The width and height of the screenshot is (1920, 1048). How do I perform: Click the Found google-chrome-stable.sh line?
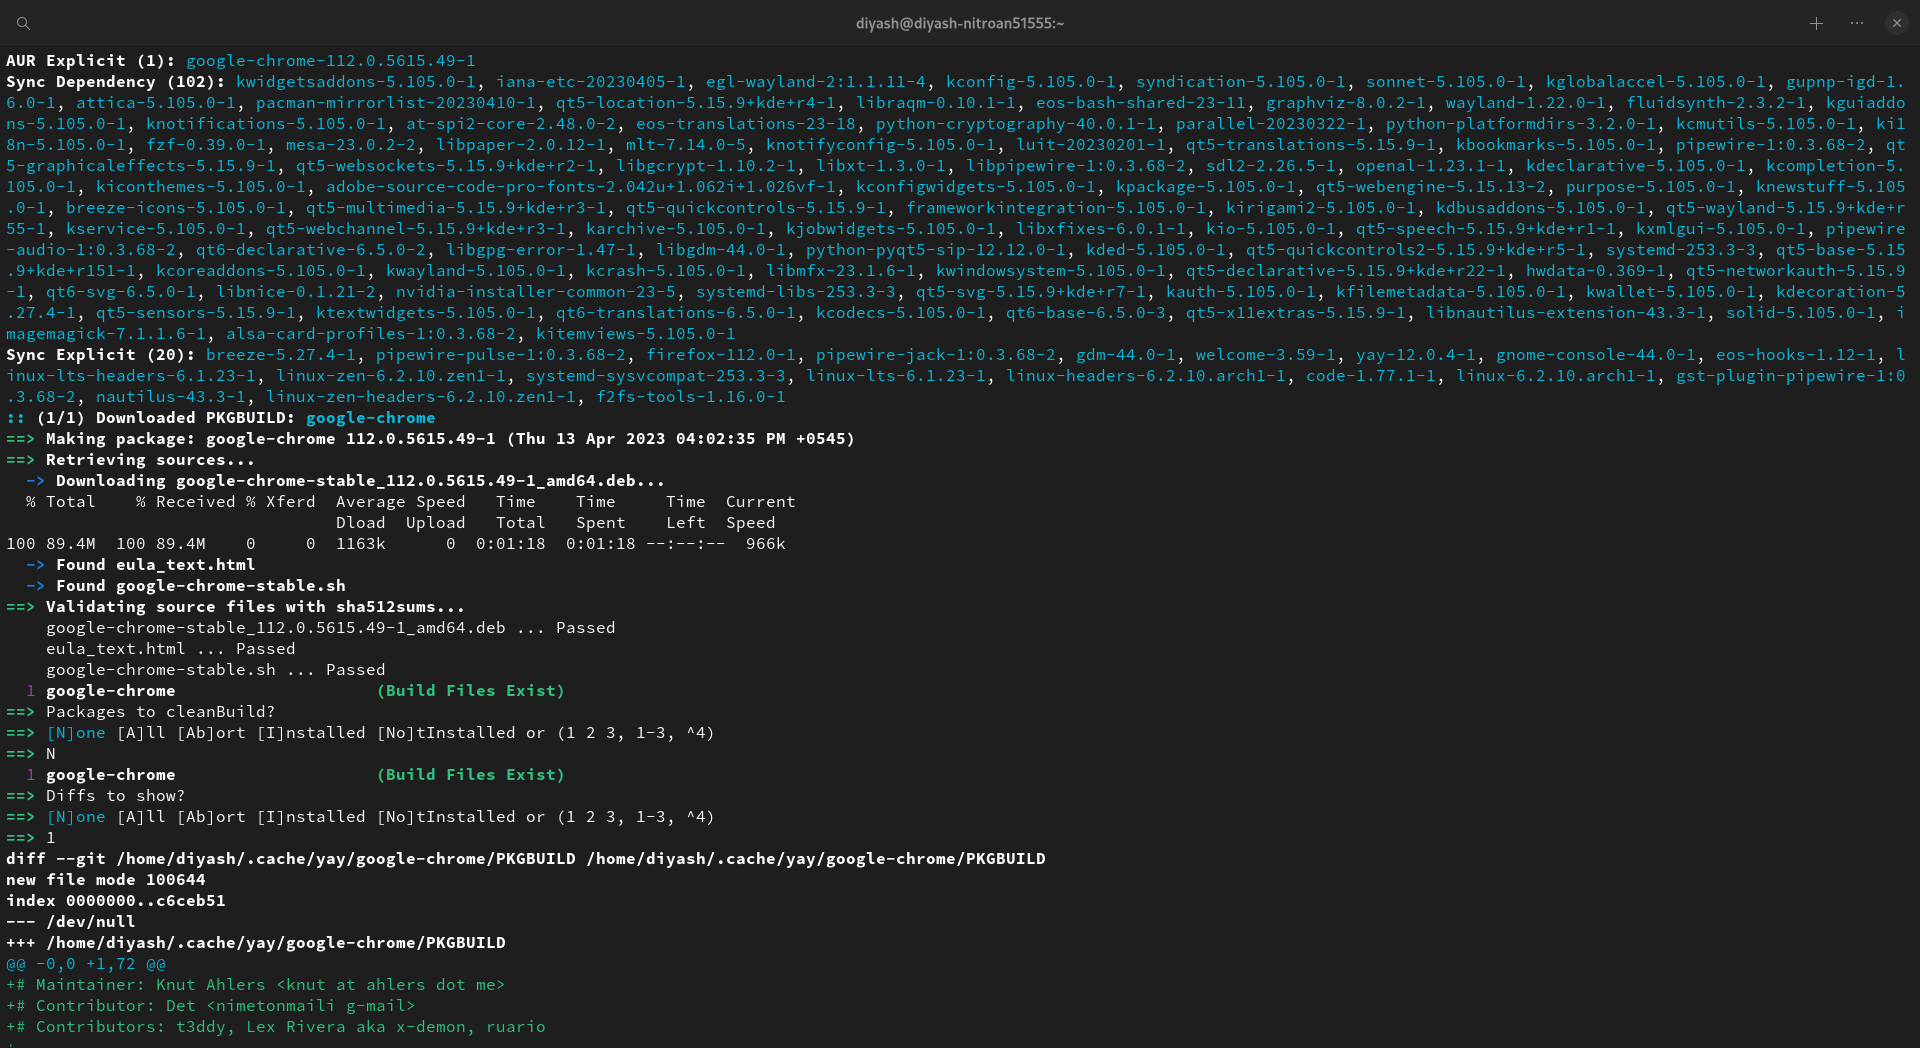point(186,586)
